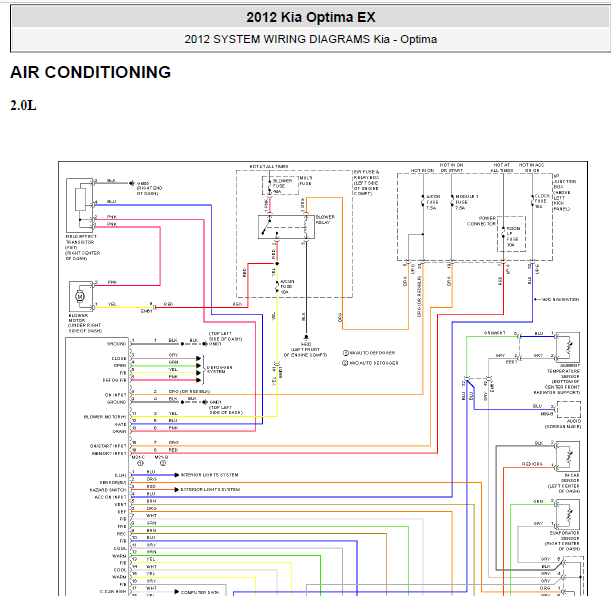
Task: Click the 'HAZARD SWITCH' pin label
Action: tap(108, 490)
